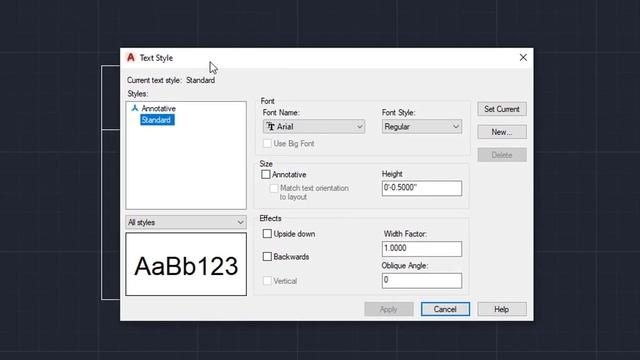Click the Width Factor input field
Image resolution: width=640 pixels, height=360 pixels.
click(x=422, y=249)
